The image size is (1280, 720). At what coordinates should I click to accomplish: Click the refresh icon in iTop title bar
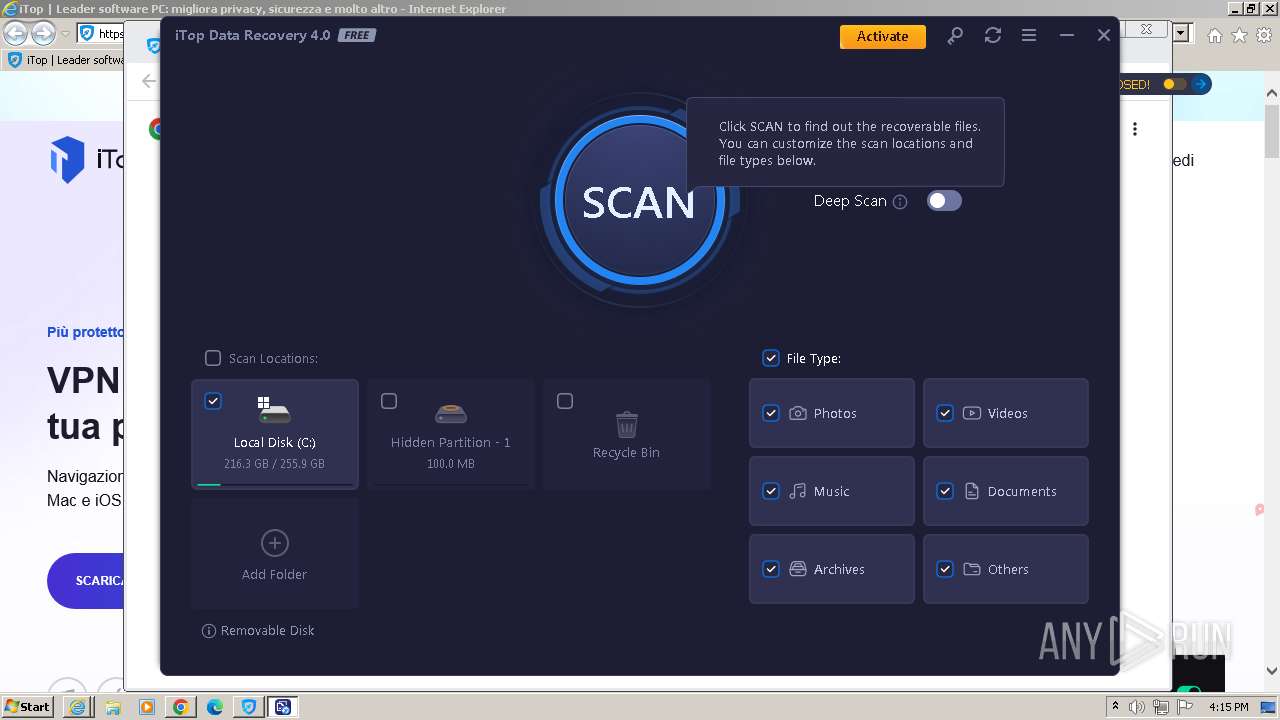pos(992,35)
